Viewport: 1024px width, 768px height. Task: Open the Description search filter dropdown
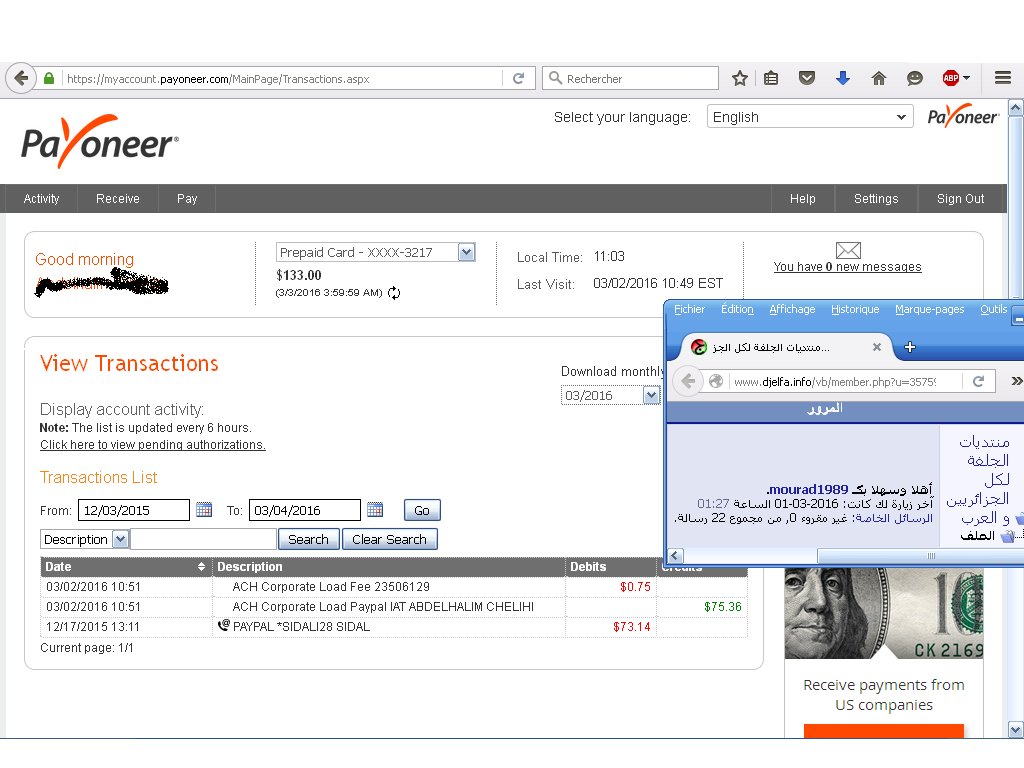click(x=84, y=539)
